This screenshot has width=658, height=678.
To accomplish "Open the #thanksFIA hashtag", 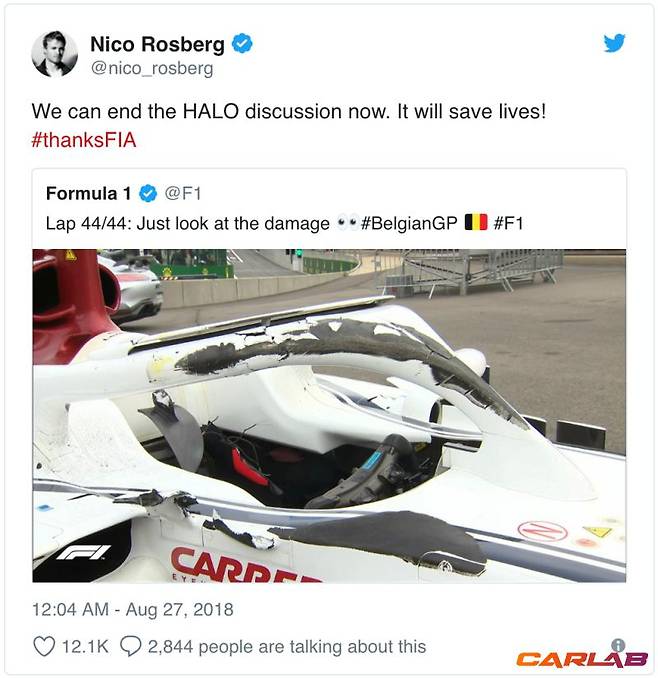I will pos(84,140).
